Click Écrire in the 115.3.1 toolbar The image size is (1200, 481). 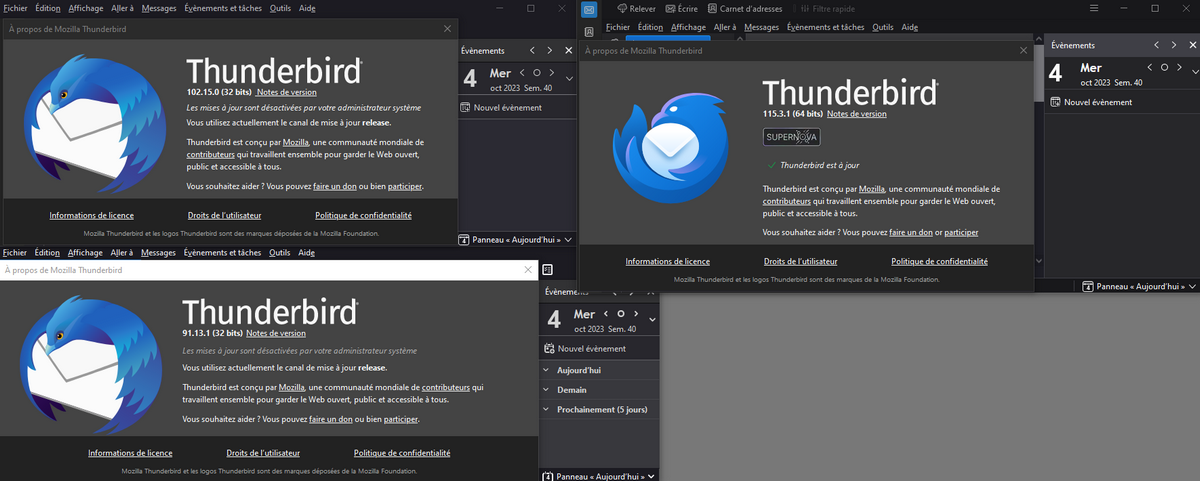point(680,8)
